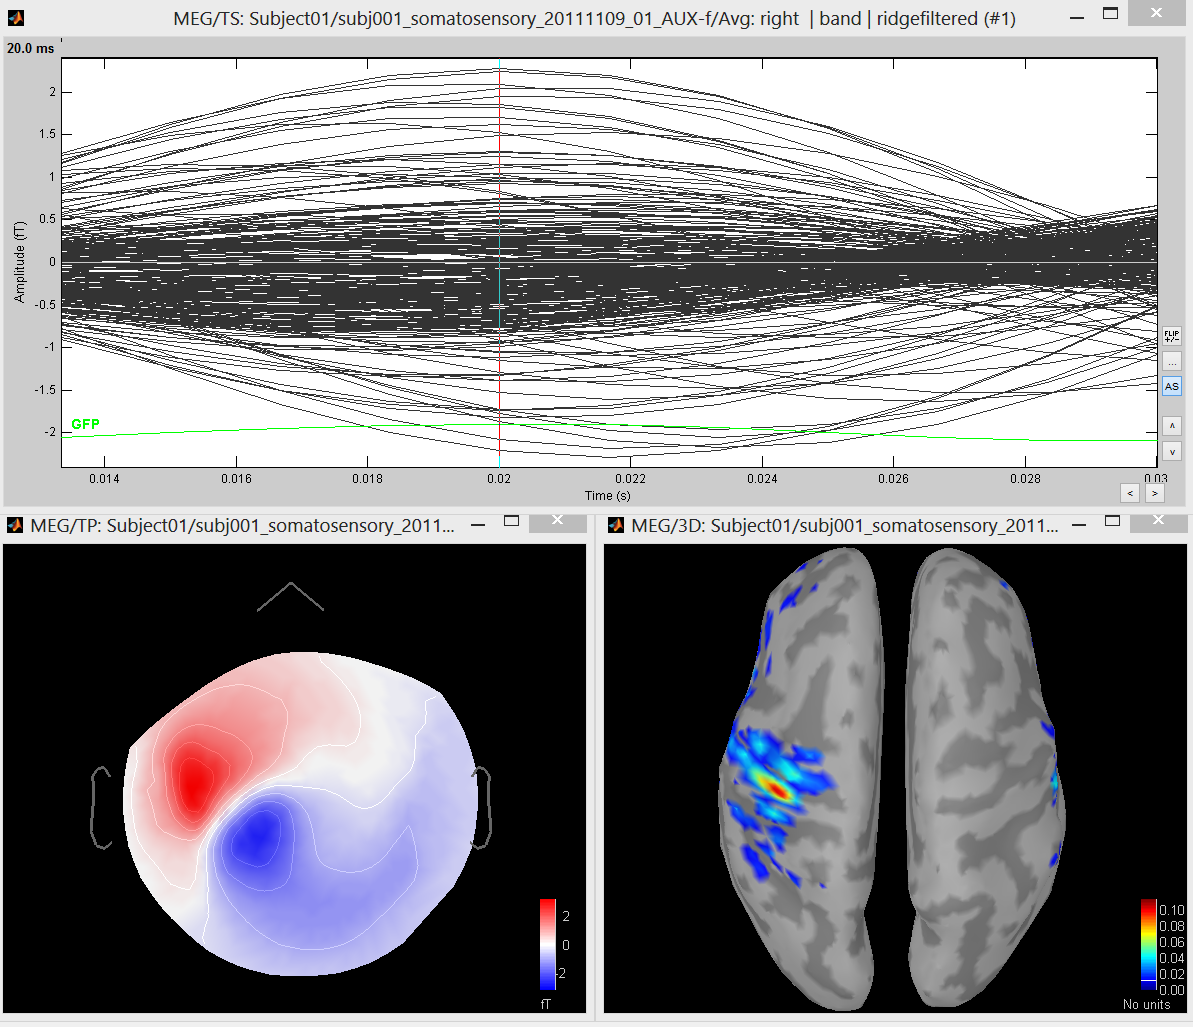Click the red positive peak on topography map
This screenshot has height=1027, width=1193.
[x=192, y=780]
